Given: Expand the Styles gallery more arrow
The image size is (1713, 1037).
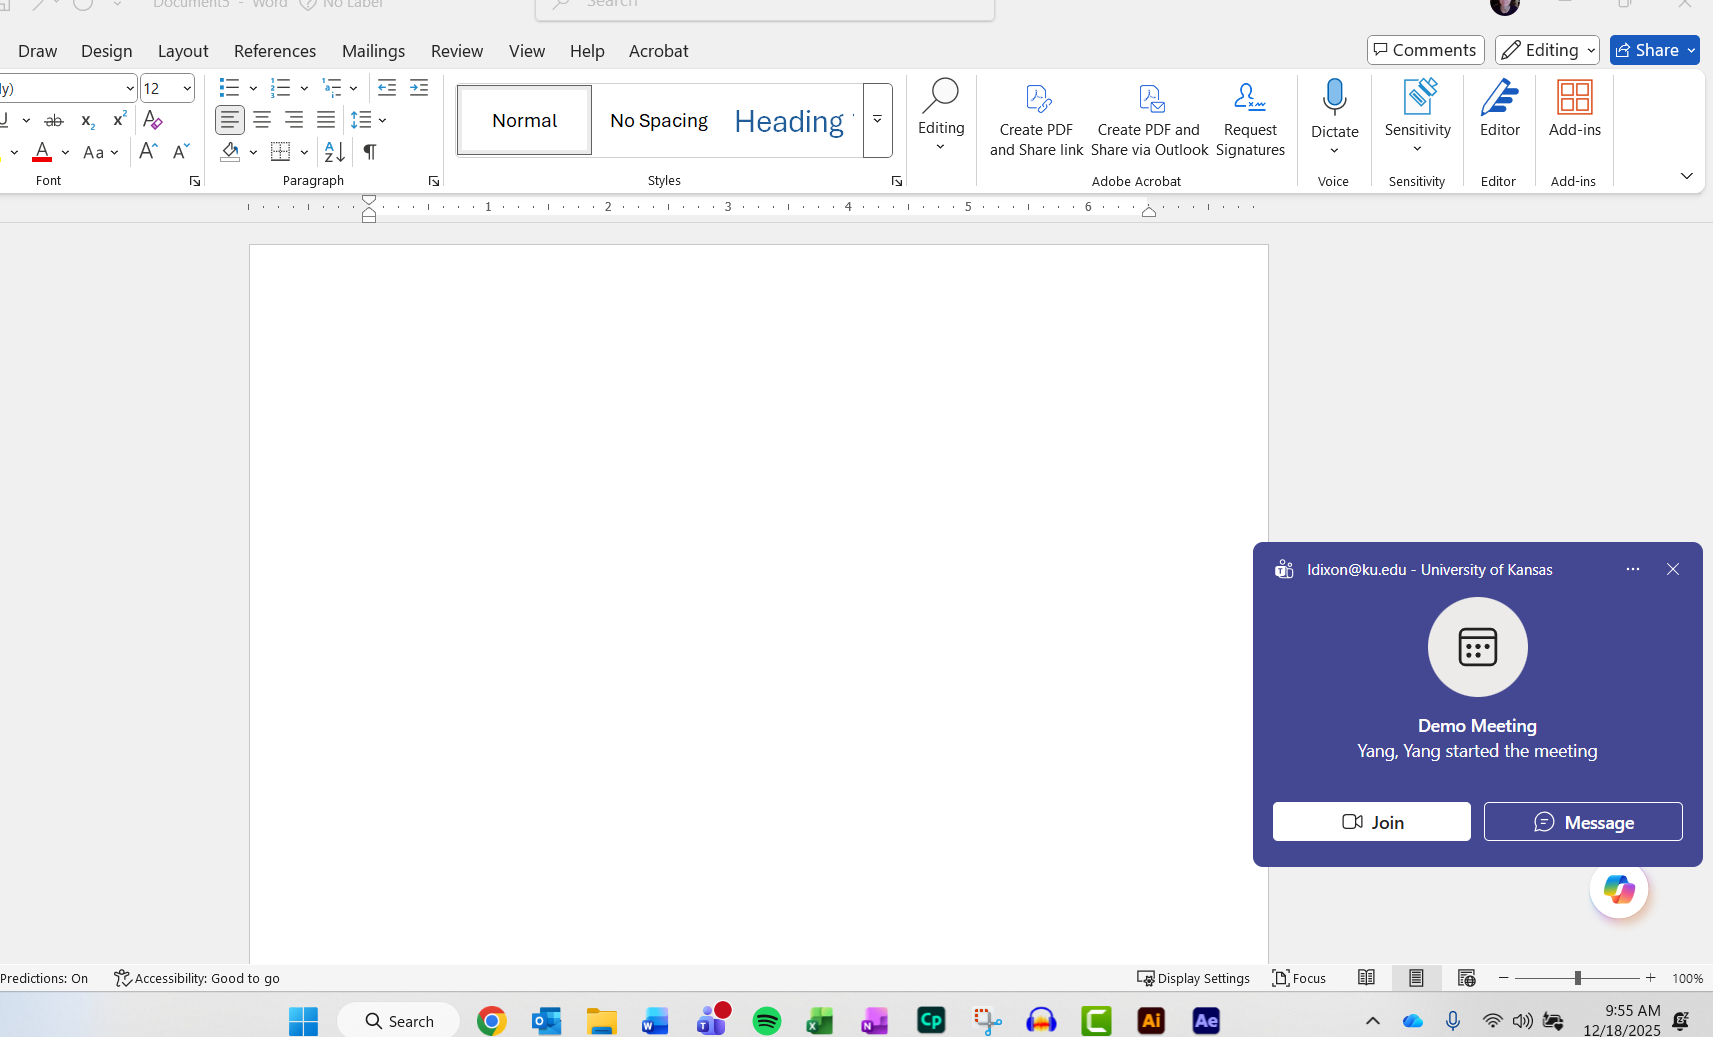Looking at the screenshot, I should (877, 120).
